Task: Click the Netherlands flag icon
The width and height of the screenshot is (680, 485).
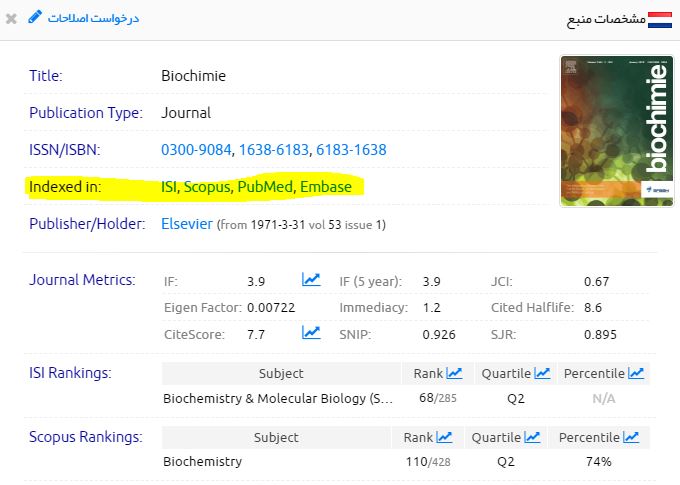Action: click(660, 19)
